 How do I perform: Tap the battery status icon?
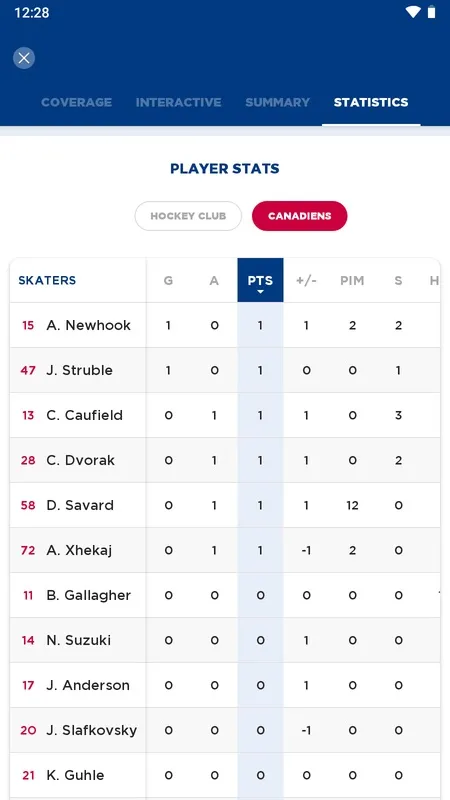pyautogui.click(x=432, y=12)
